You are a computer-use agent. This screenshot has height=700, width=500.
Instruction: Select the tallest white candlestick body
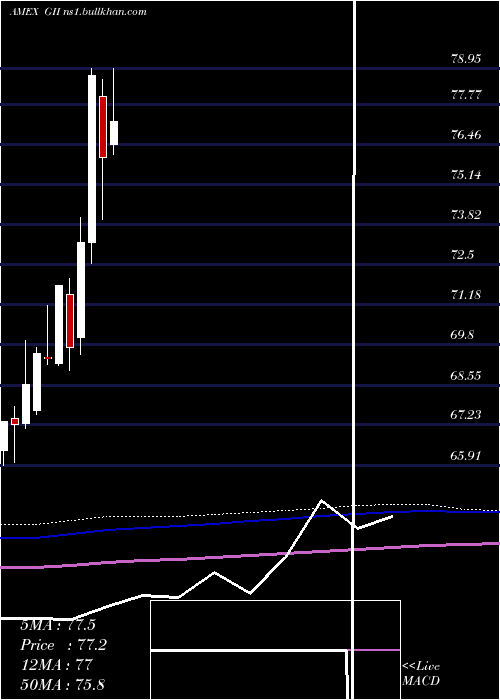92,159
